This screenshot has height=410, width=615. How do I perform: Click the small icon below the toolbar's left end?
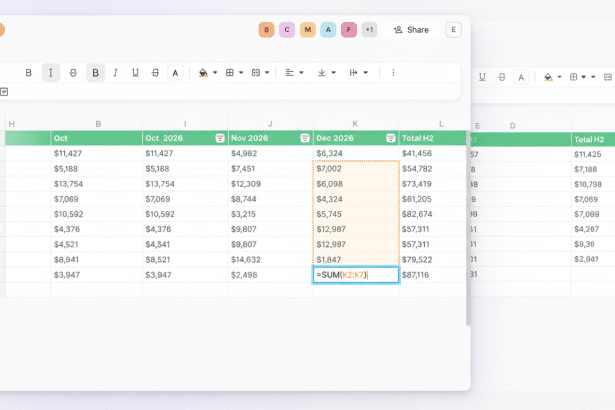point(4,92)
